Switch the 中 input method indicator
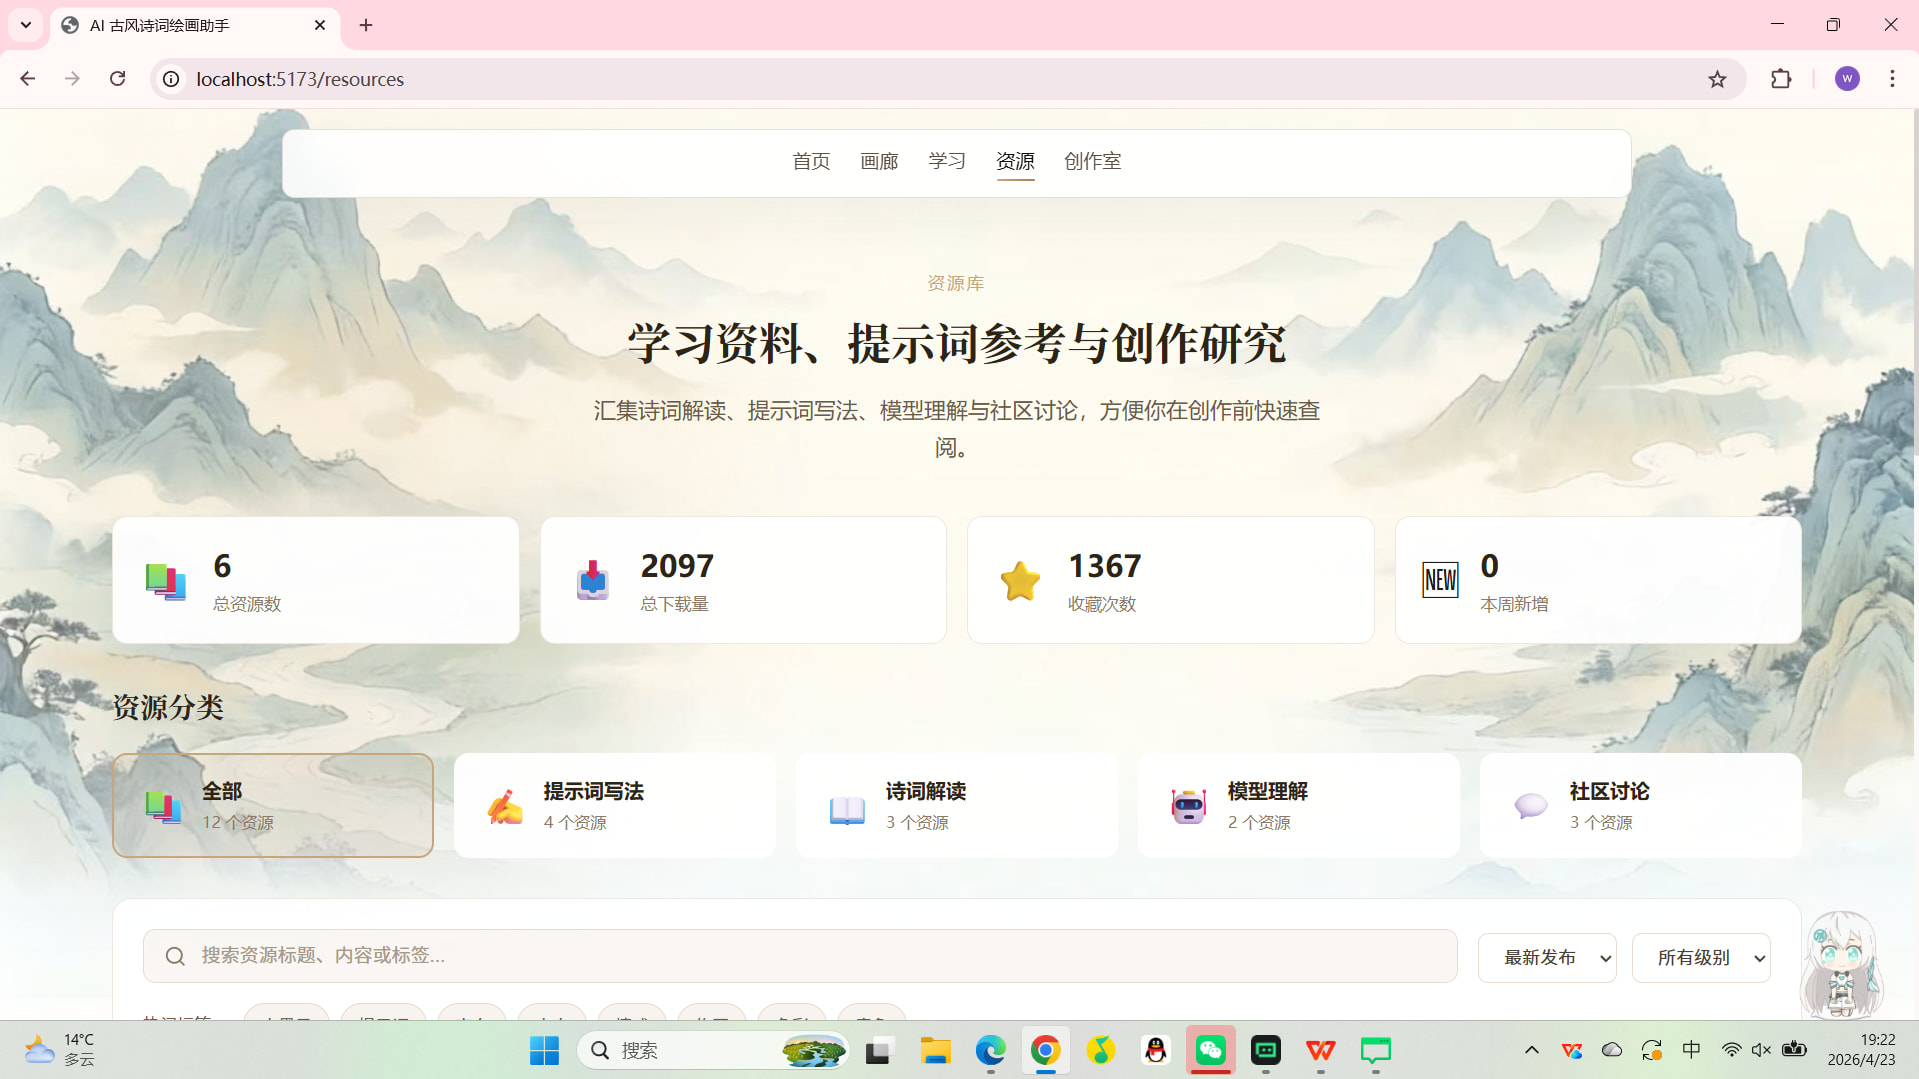Viewport: 1919px width, 1079px height. 1691,1050
